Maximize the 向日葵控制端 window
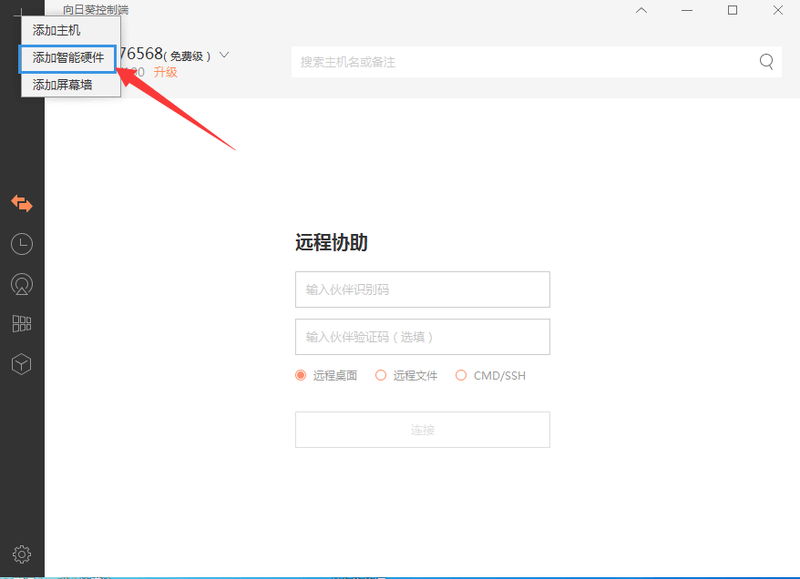Viewport: 800px width, 579px height. [732, 10]
